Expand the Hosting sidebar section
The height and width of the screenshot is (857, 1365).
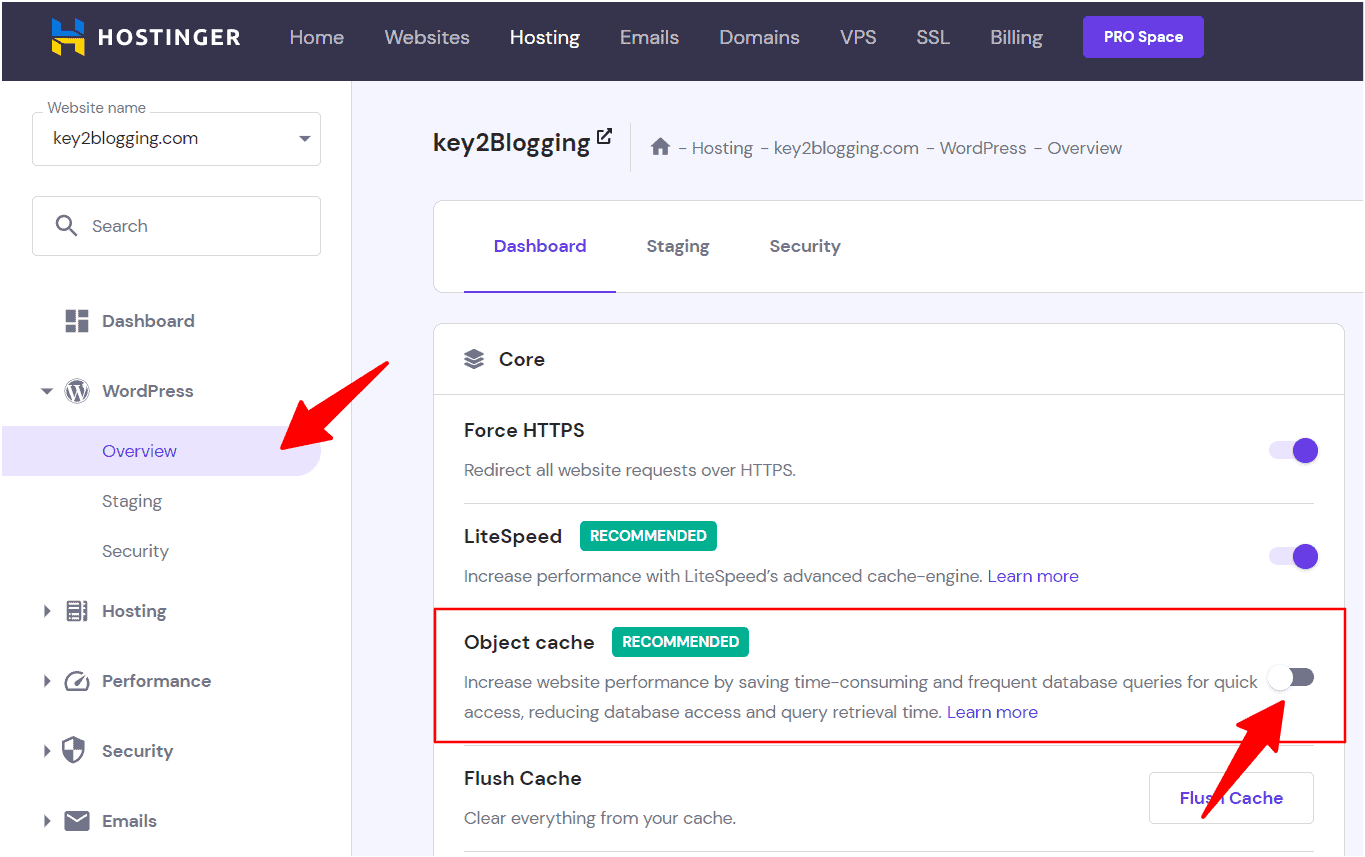tap(46, 611)
